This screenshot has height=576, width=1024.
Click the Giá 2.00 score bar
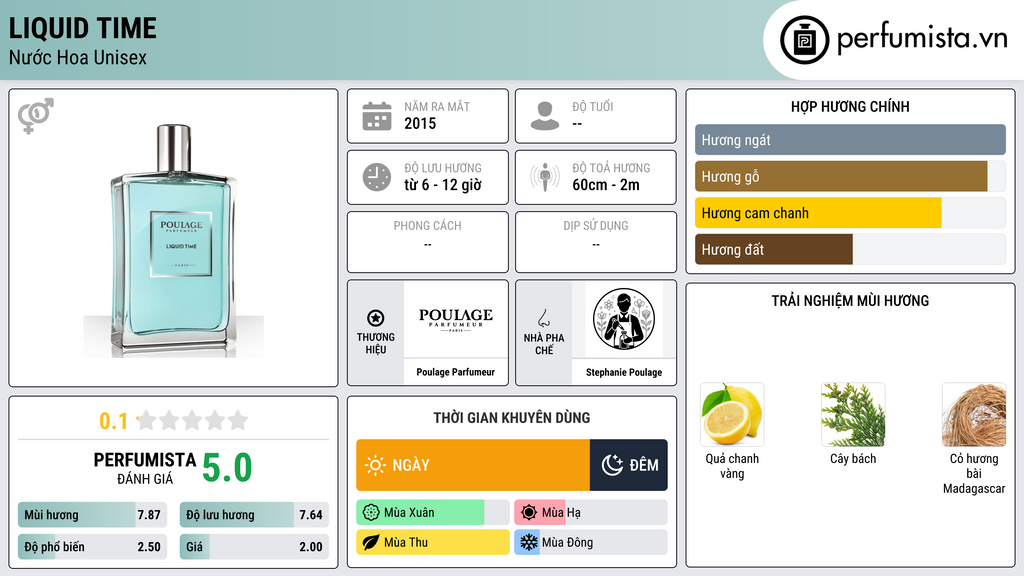[254, 547]
